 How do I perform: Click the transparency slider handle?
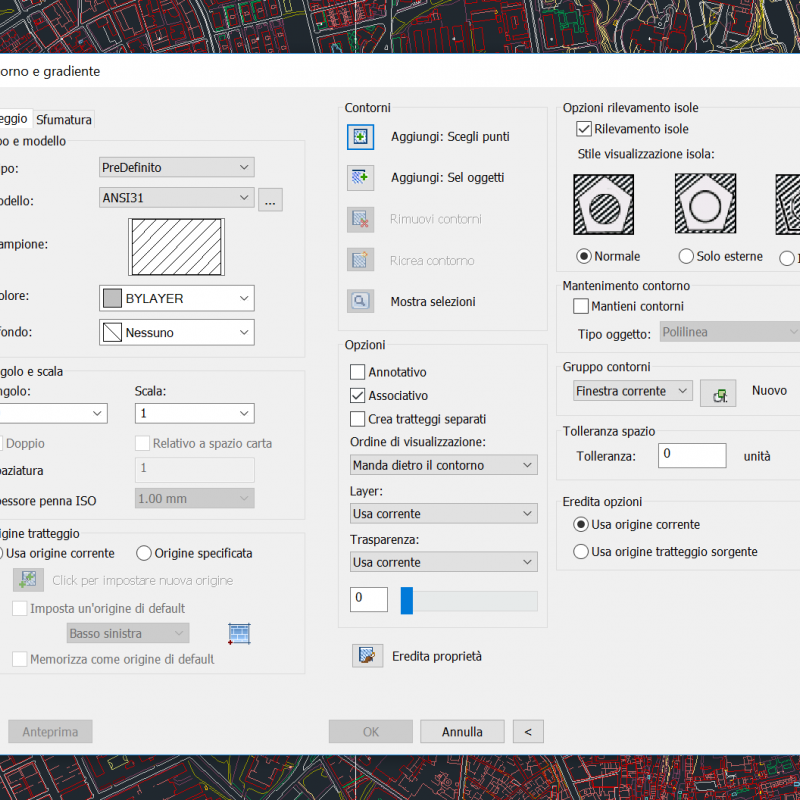point(407,600)
